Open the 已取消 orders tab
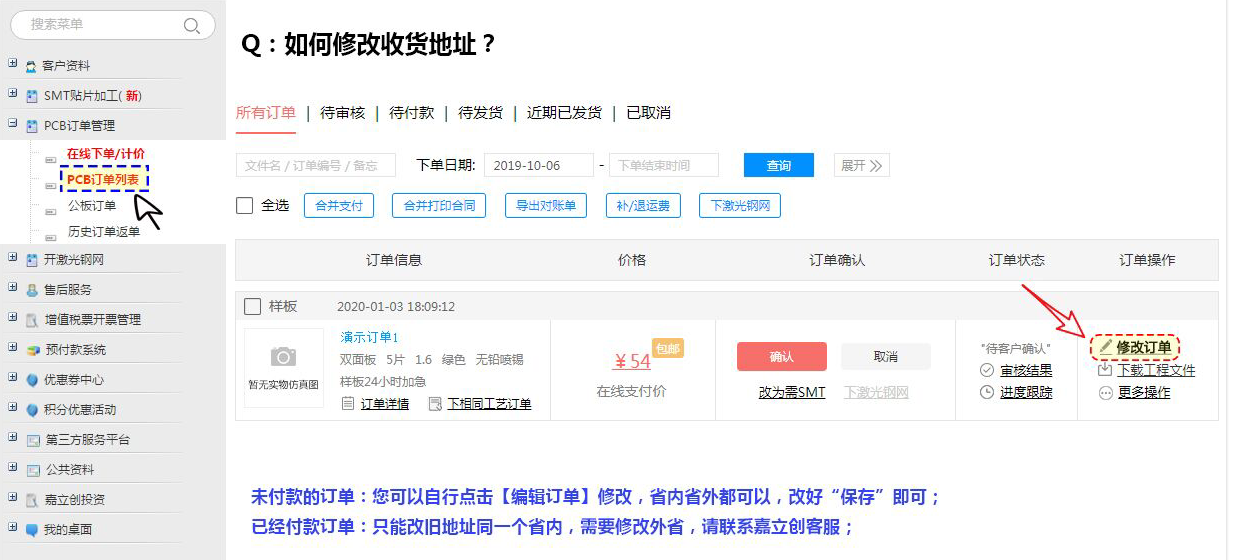Screen dimensions: 1233x560 (648, 113)
